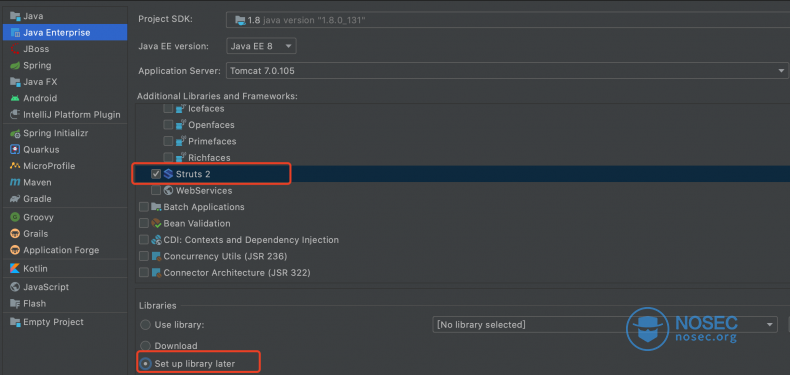Click the Bean Validation icon
Screen dimensions: 790x375
point(156,223)
